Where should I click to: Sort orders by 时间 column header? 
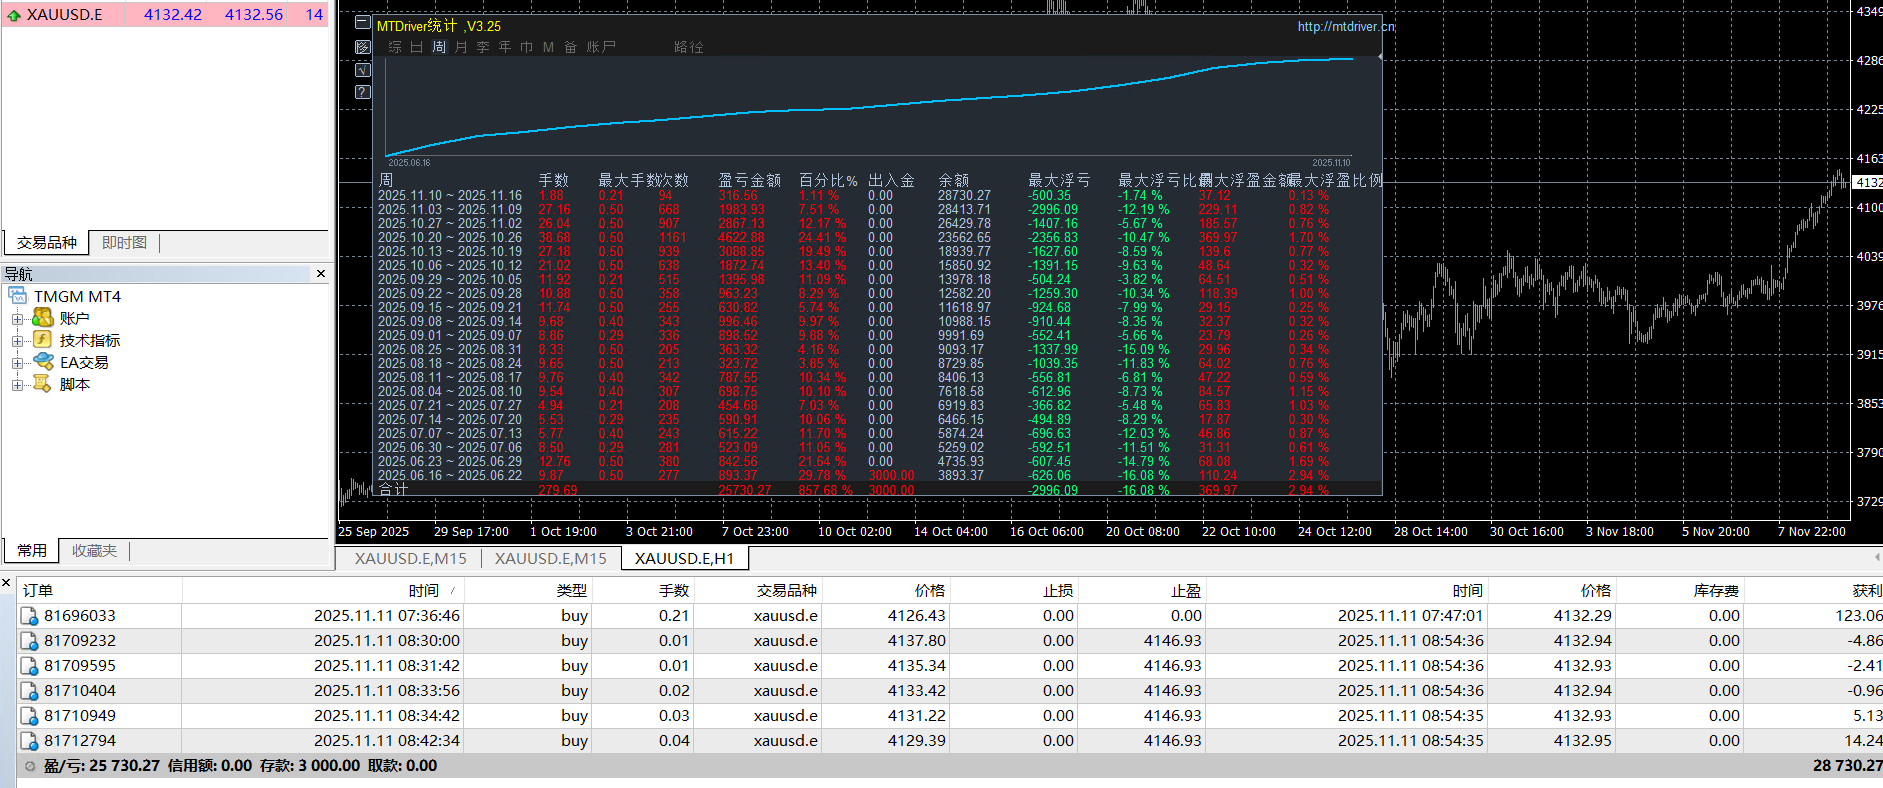(423, 591)
